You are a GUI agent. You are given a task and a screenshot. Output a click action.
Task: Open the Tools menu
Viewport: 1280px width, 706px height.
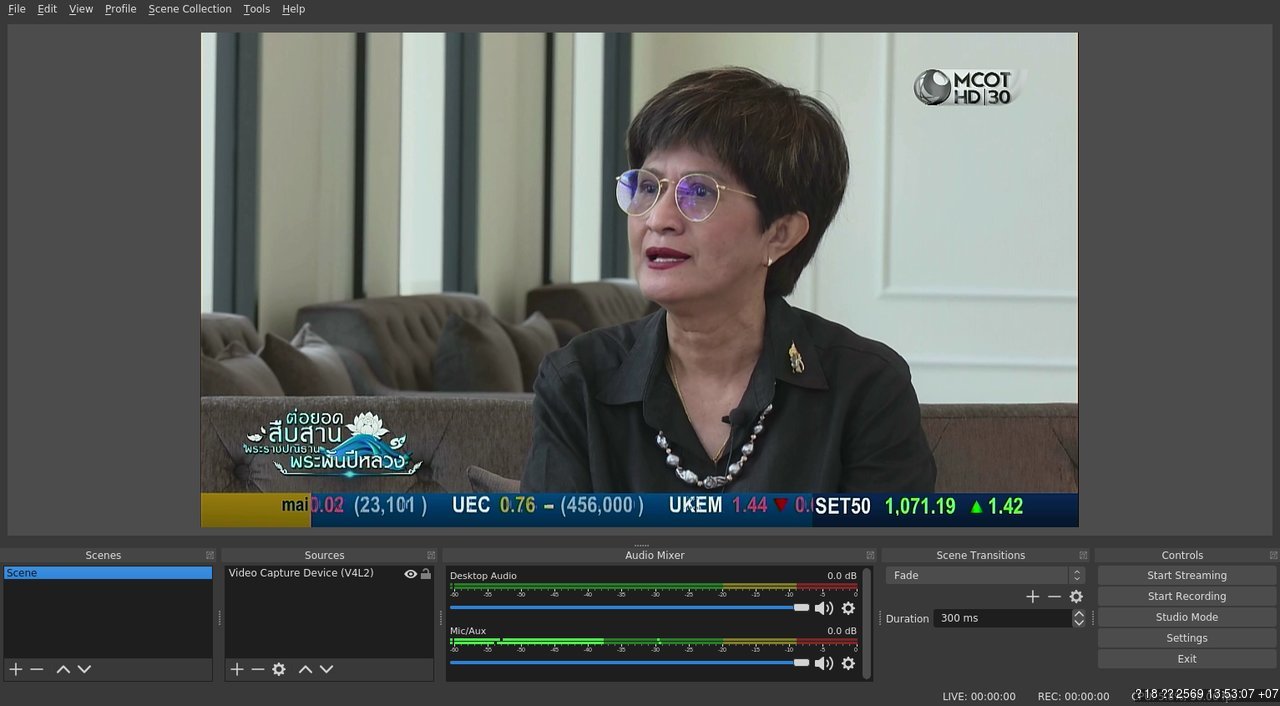[257, 9]
